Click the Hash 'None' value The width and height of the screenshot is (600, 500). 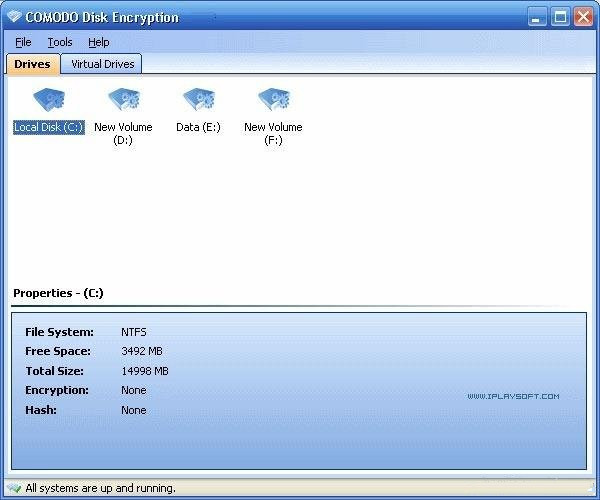[134, 410]
